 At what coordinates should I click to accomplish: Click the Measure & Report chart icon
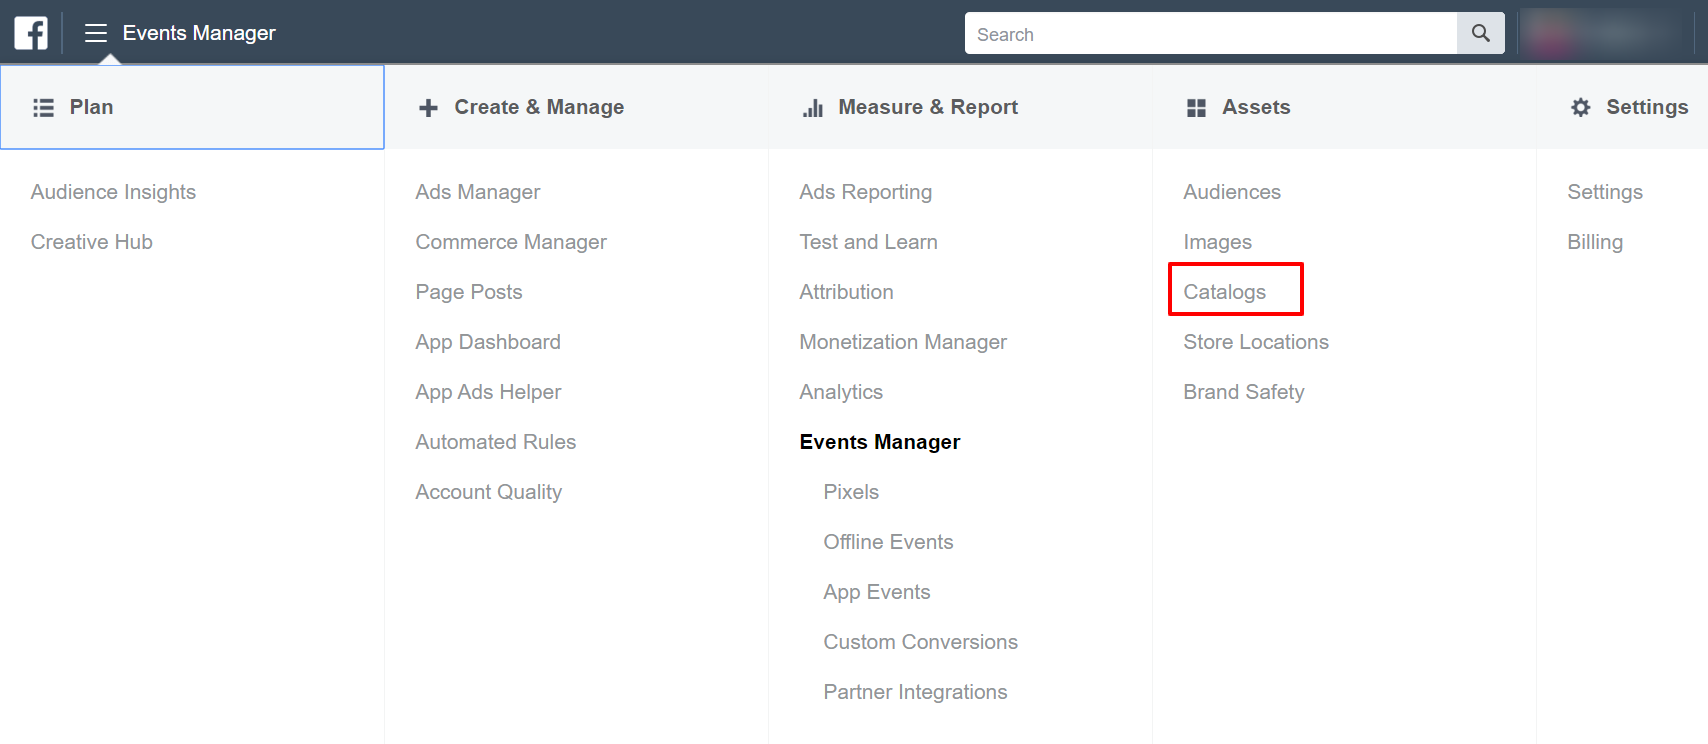point(813,108)
